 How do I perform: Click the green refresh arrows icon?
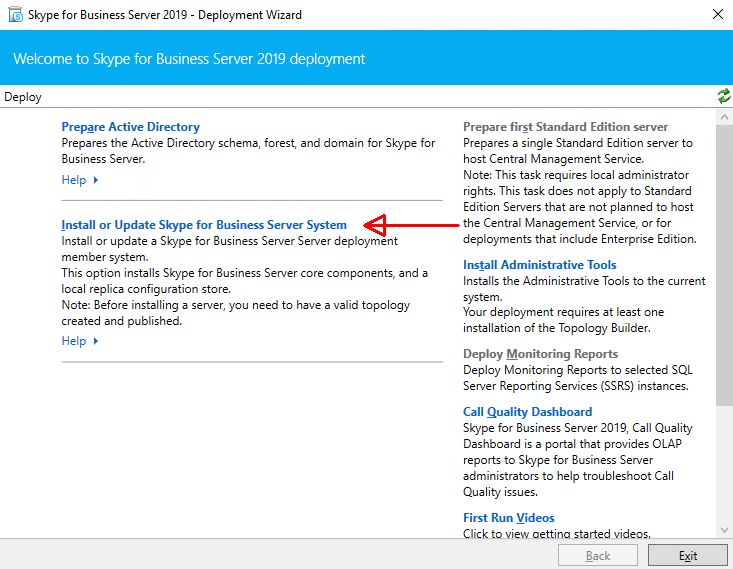point(724,96)
